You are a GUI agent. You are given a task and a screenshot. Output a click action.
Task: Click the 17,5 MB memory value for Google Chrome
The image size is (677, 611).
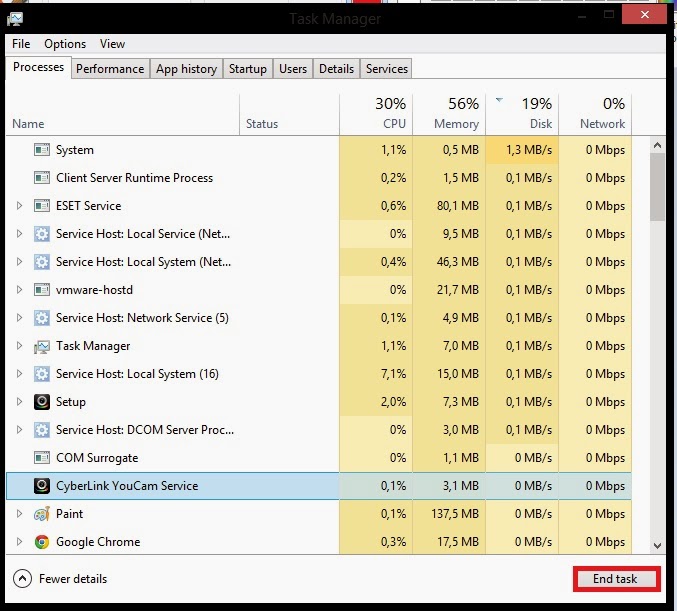tap(458, 542)
